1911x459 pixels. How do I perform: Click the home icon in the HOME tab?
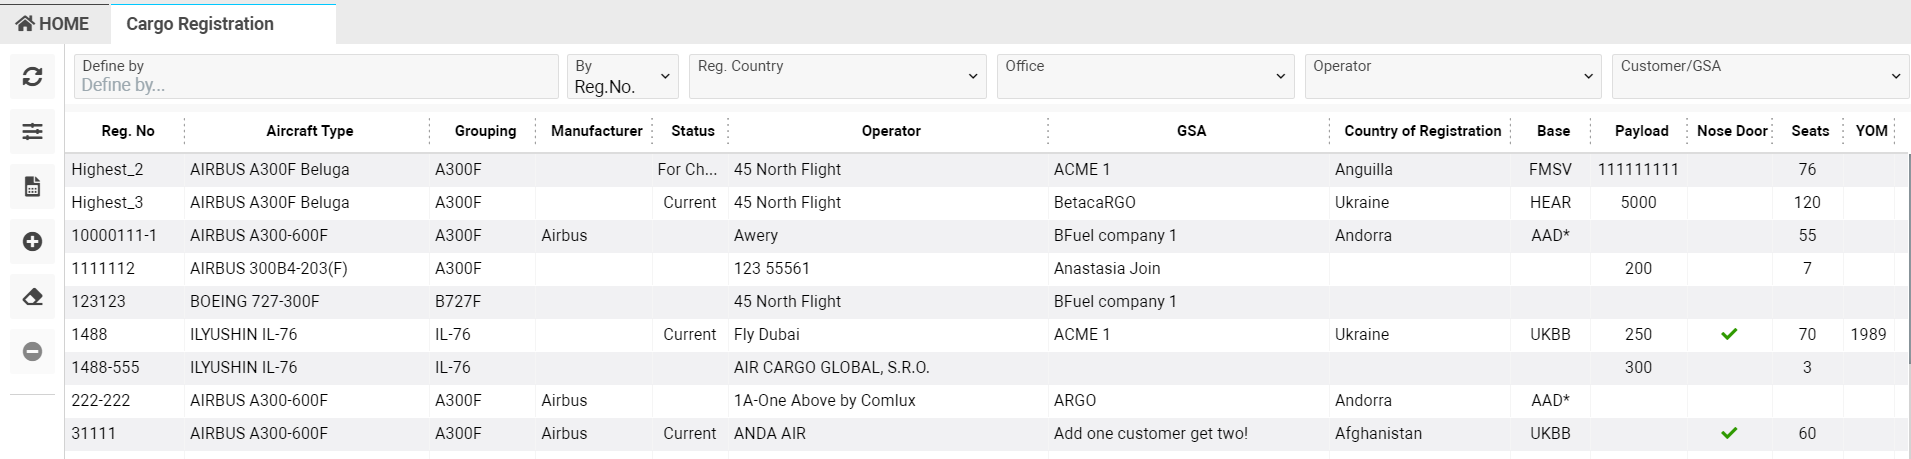point(25,23)
